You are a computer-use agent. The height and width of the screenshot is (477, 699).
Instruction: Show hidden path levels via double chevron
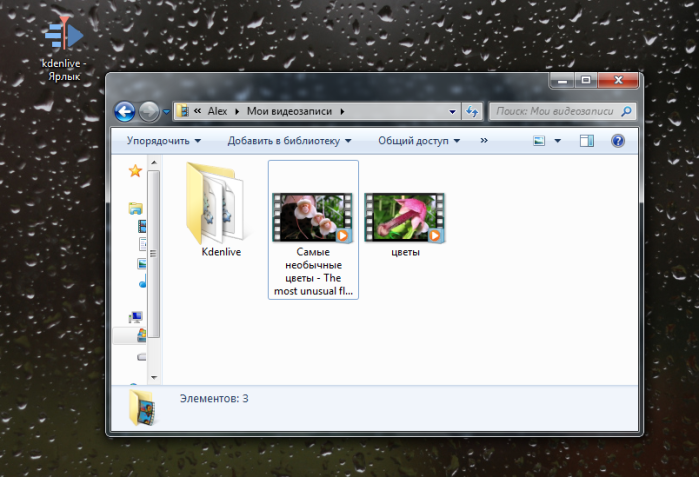point(197,111)
